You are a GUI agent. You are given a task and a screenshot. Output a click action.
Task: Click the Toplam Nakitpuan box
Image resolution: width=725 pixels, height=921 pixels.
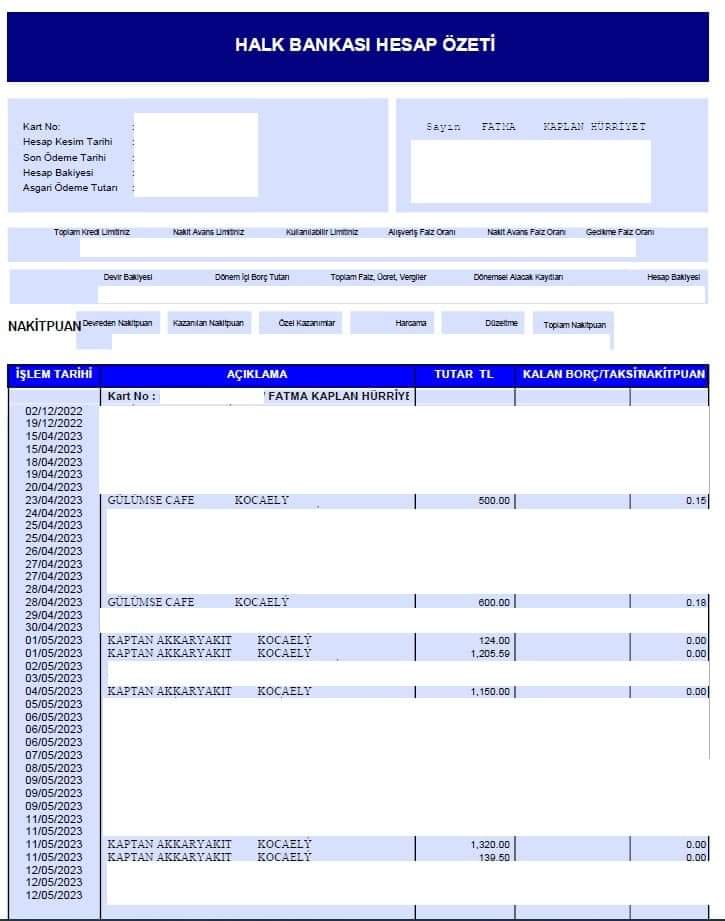coord(574,325)
